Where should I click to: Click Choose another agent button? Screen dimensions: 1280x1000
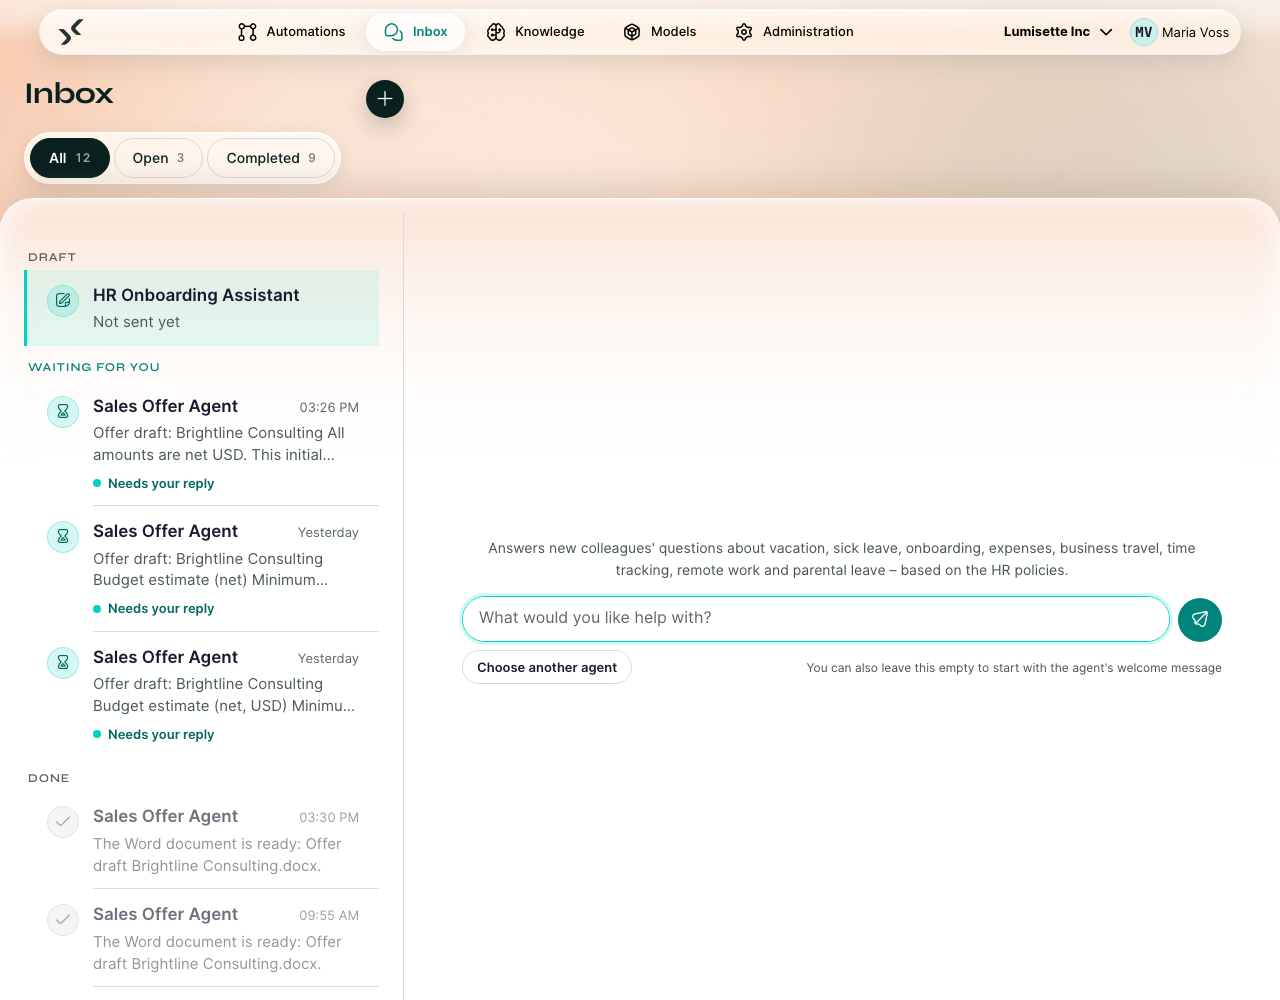[x=547, y=667]
